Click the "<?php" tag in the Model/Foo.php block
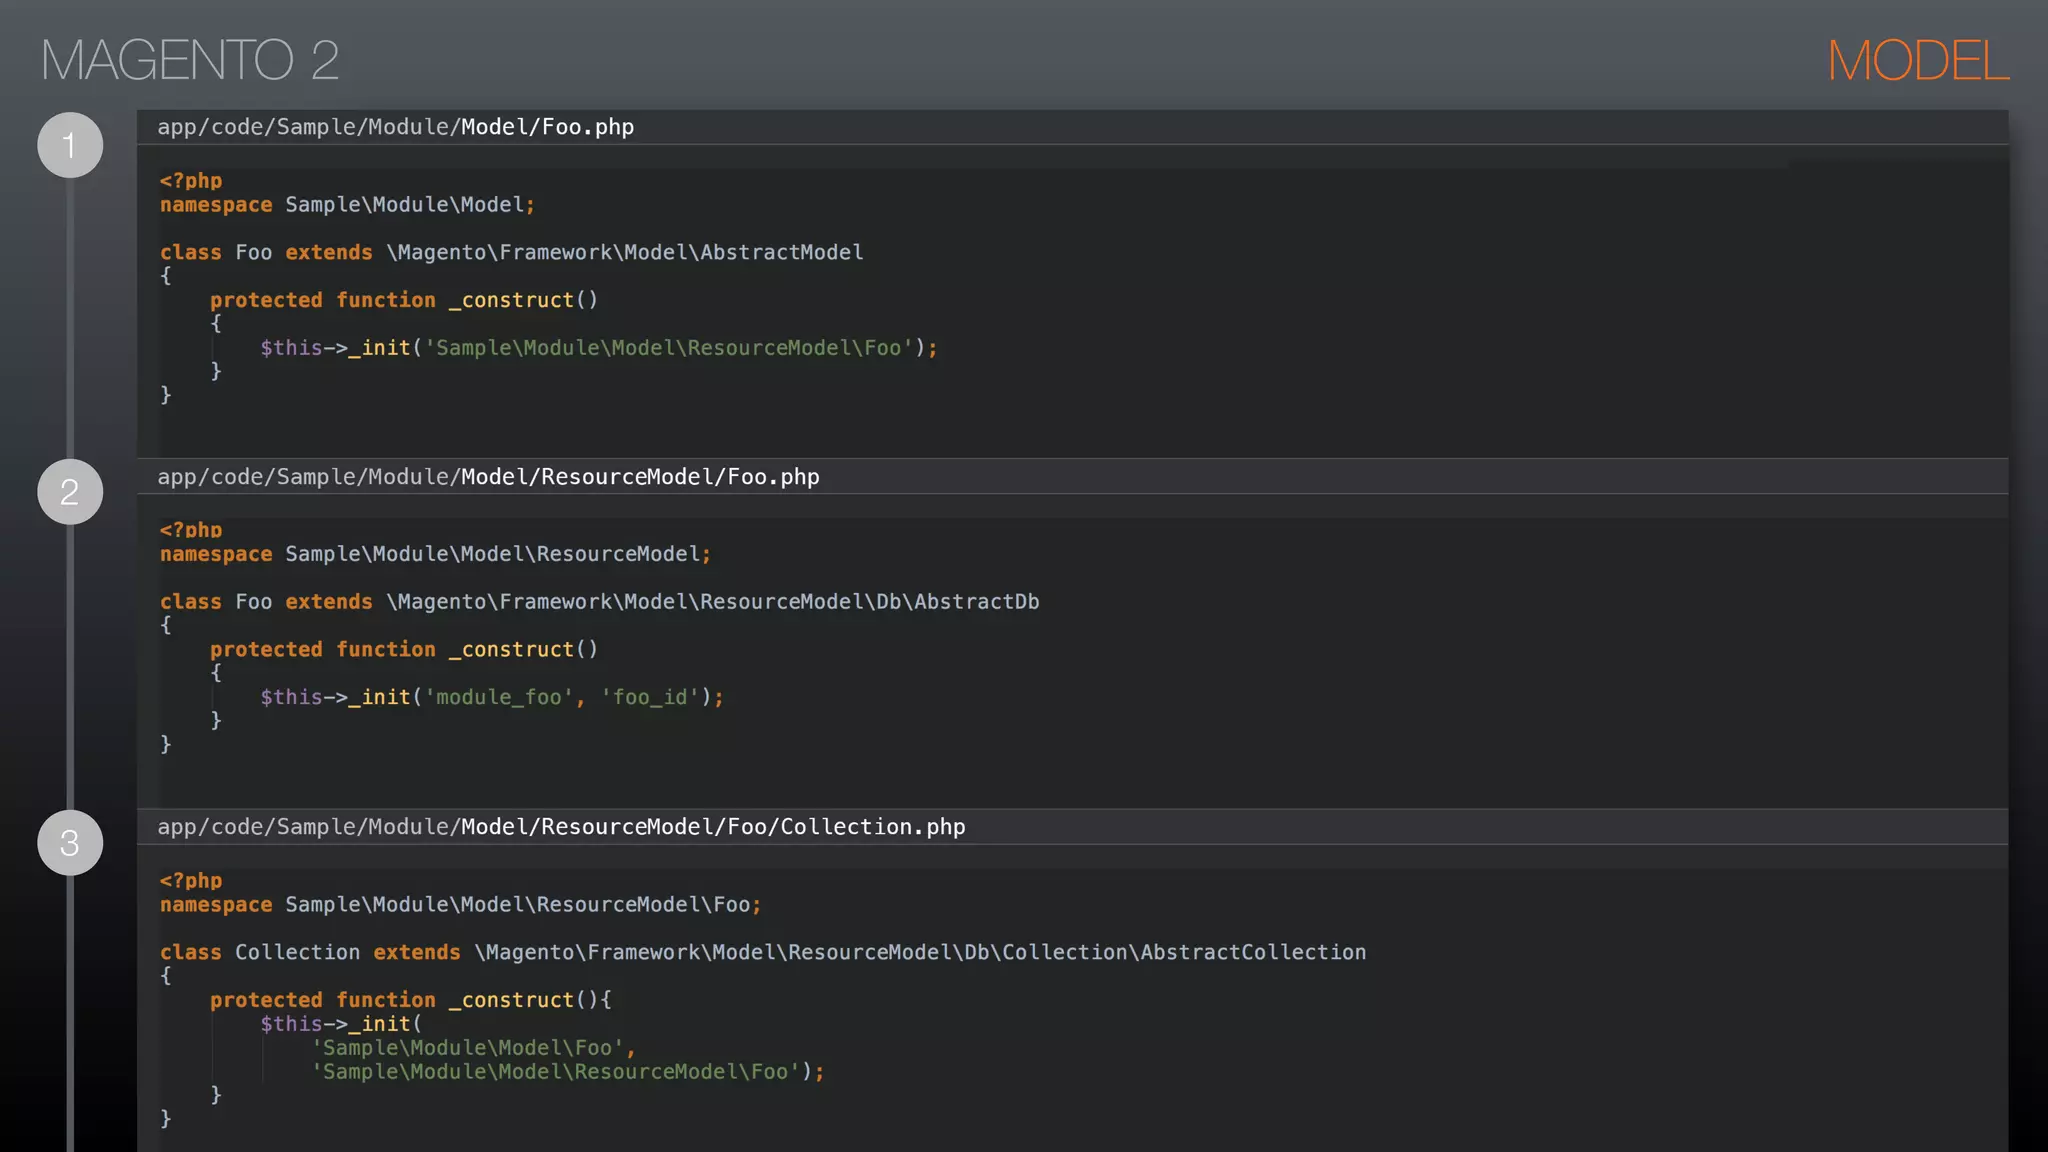This screenshot has height=1152, width=2048. tap(191, 181)
